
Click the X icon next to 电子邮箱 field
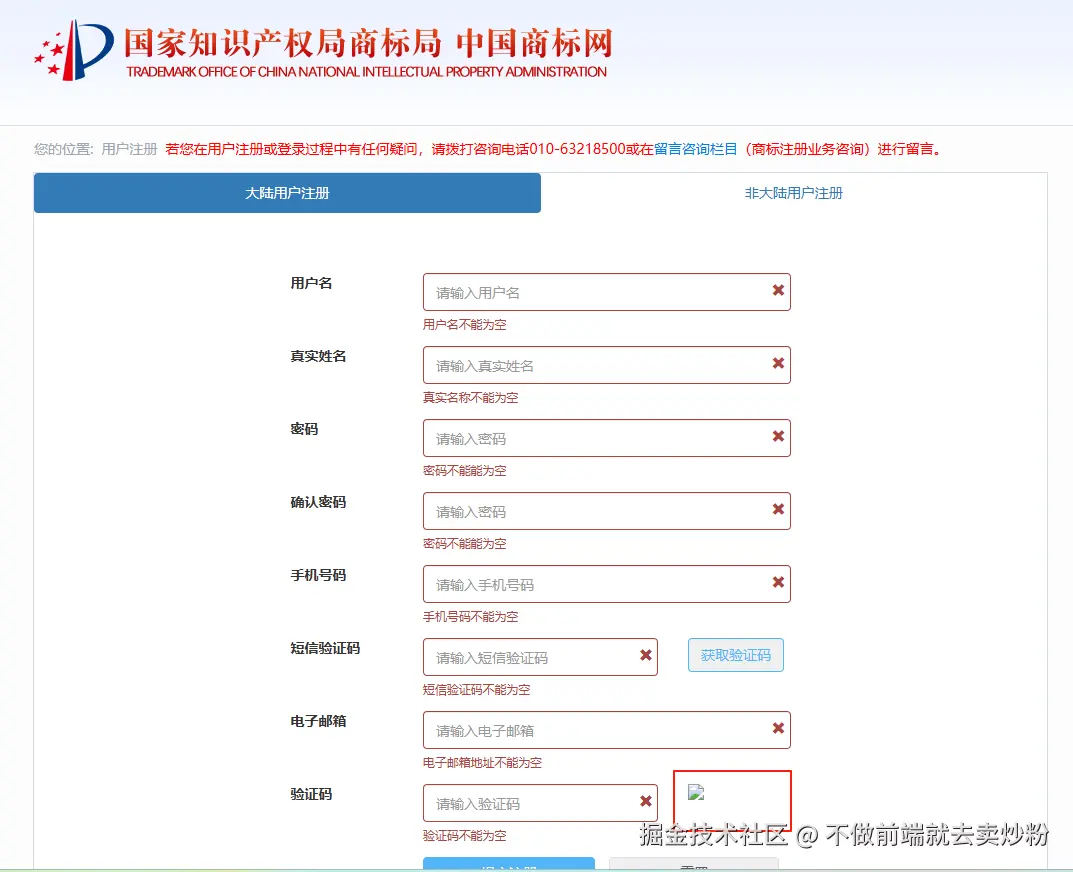tap(778, 729)
